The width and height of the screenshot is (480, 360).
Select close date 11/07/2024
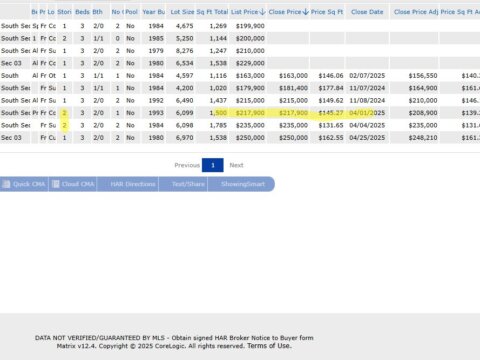[x=367, y=88]
